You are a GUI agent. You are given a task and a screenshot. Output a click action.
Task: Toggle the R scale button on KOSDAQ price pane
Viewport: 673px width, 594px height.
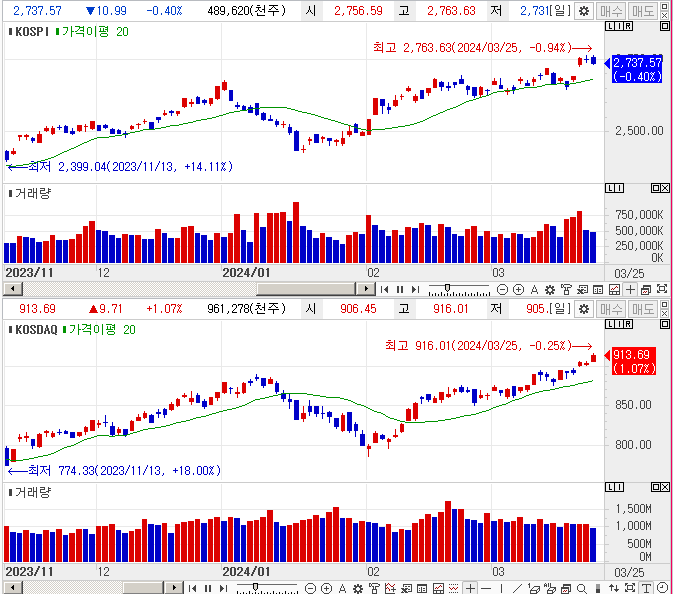click(628, 324)
